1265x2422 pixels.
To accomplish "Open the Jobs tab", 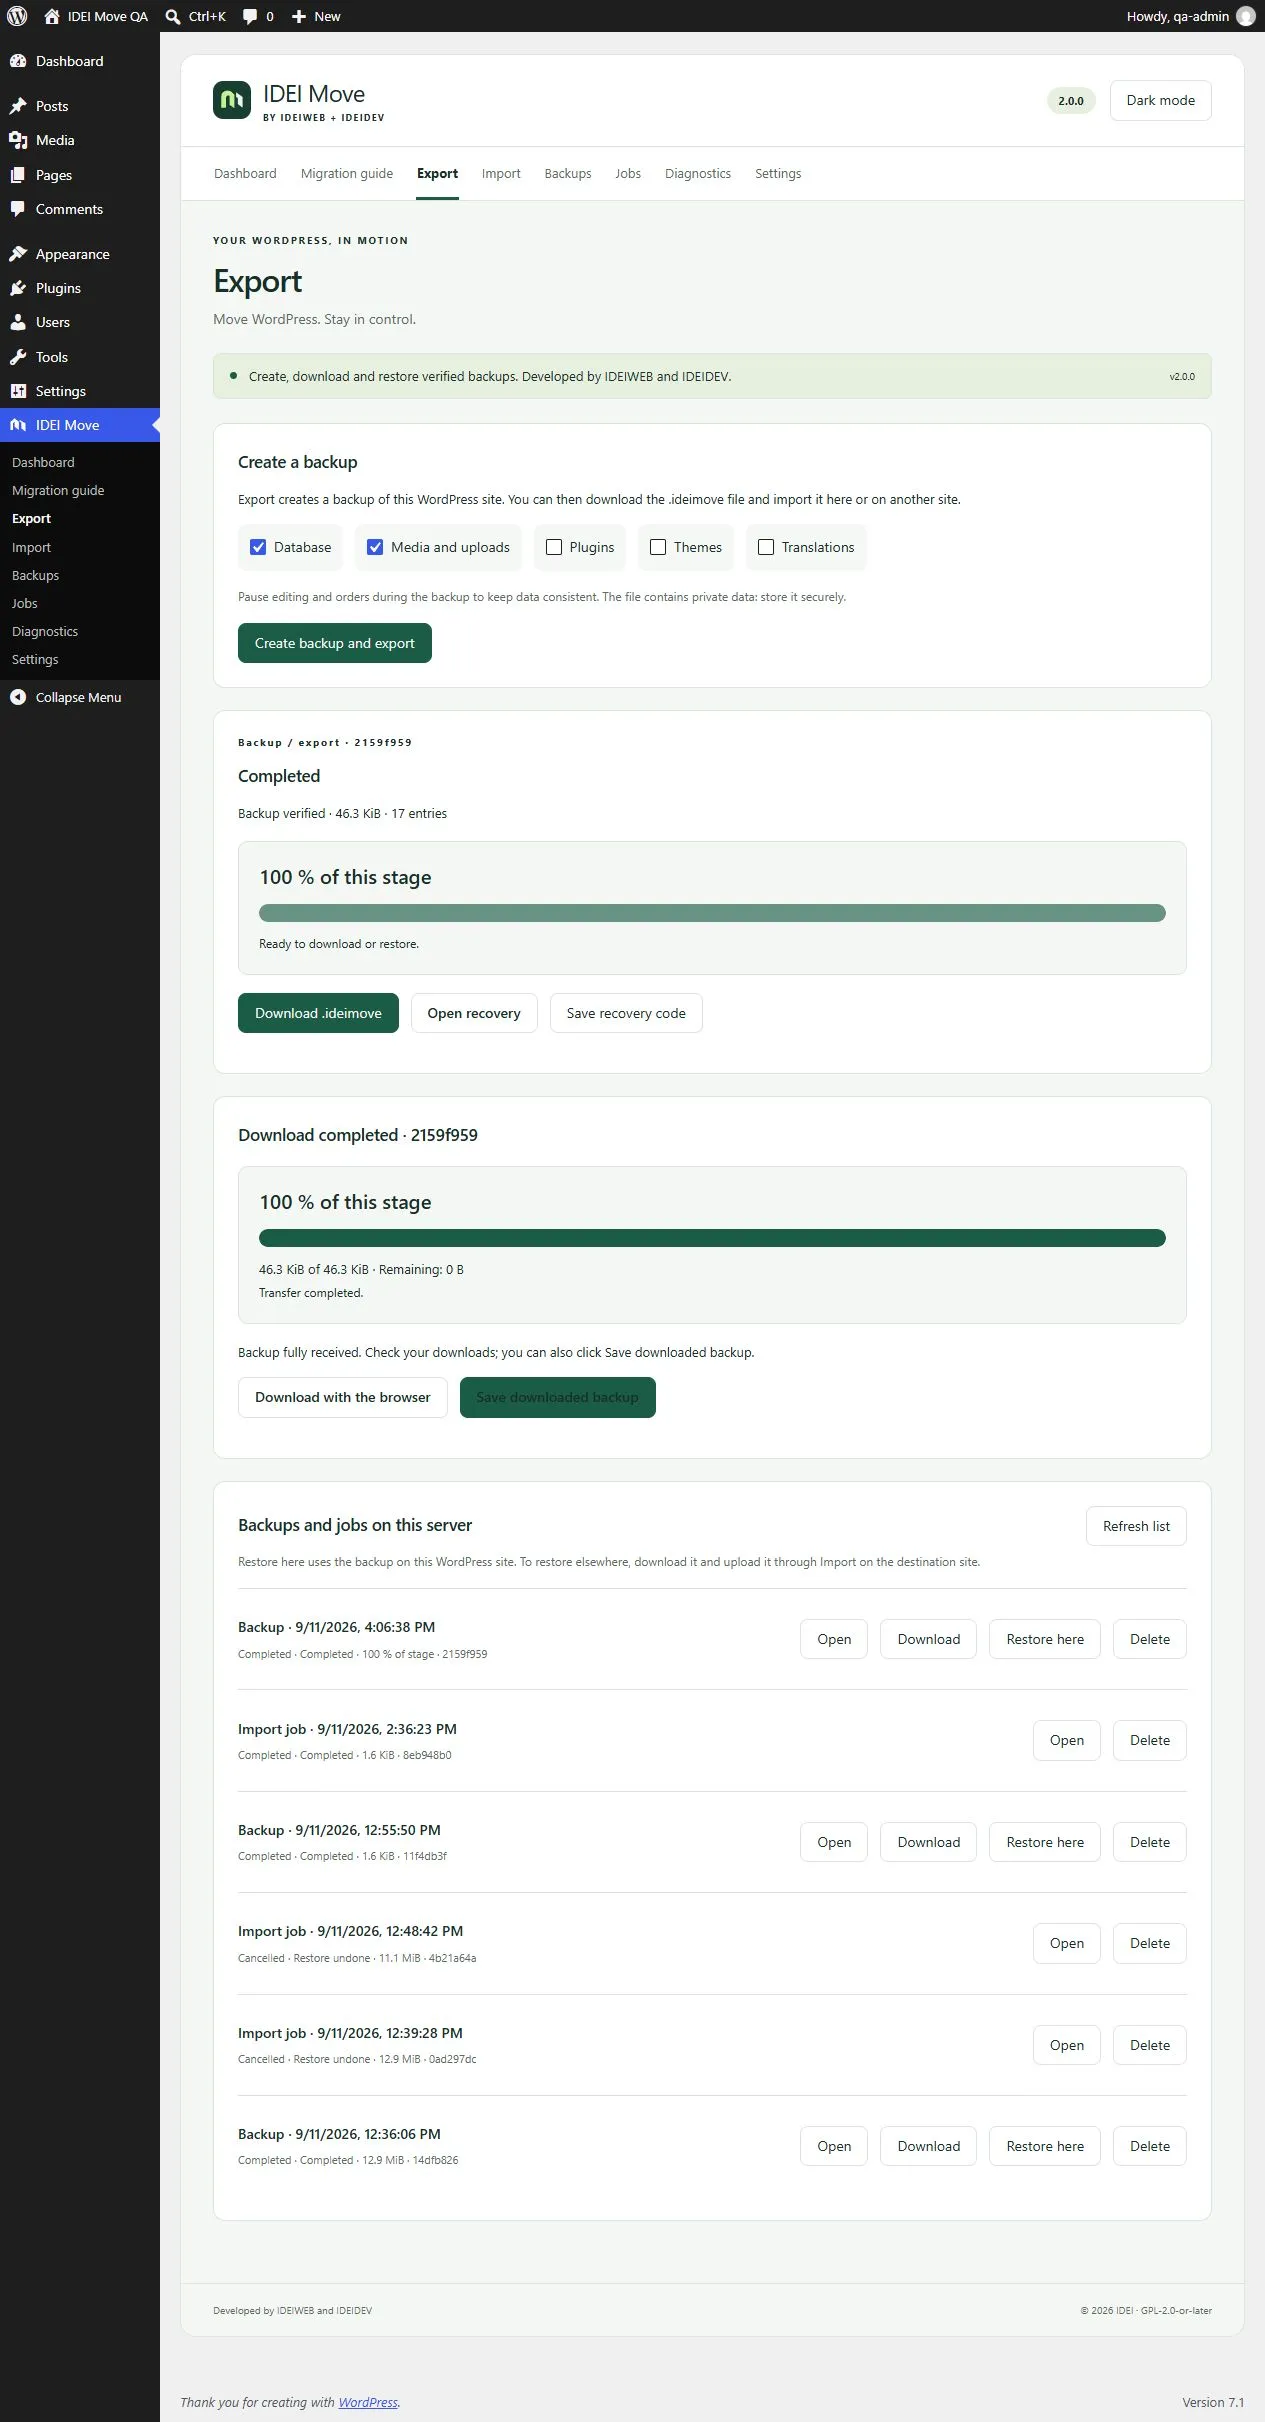I will point(628,173).
